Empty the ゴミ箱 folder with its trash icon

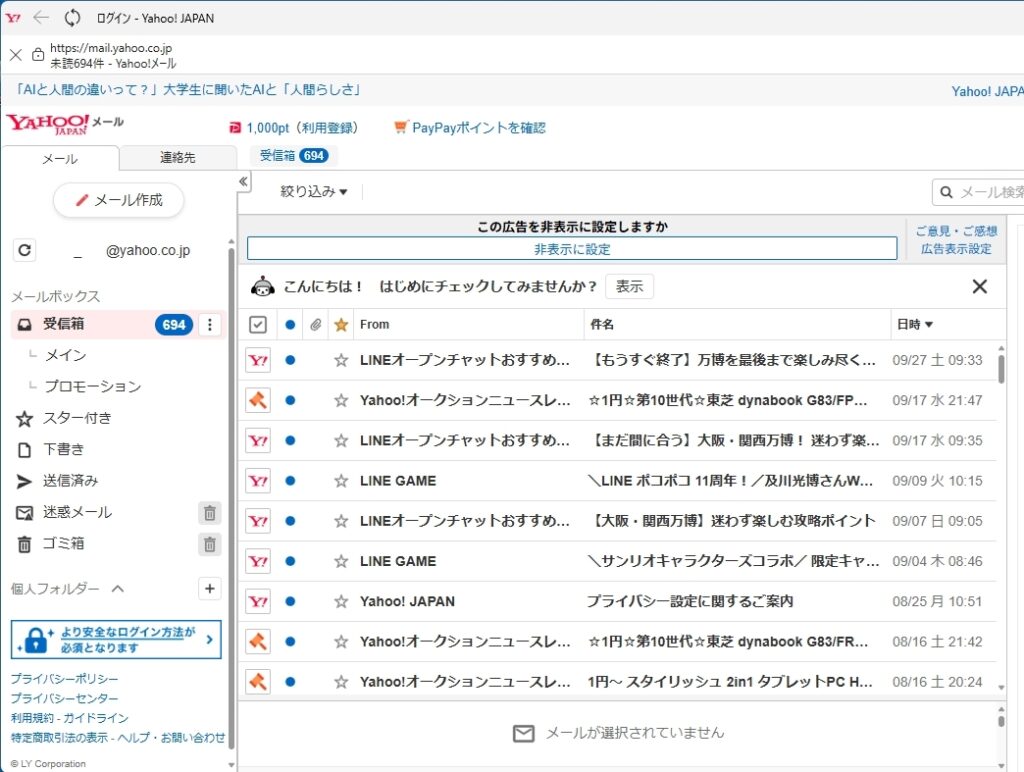[x=209, y=545]
